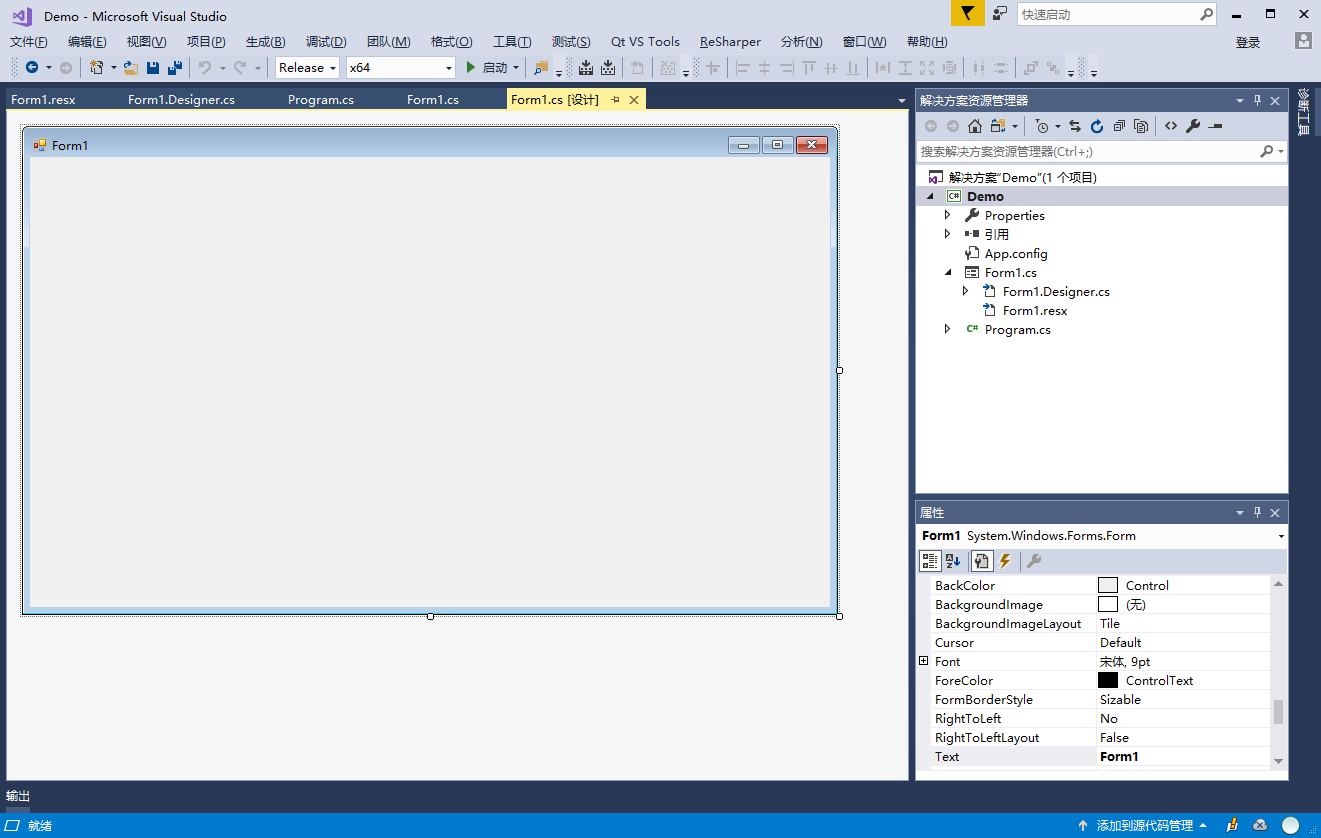Click the 启动 start button
The image size is (1321, 838).
pyautogui.click(x=487, y=68)
